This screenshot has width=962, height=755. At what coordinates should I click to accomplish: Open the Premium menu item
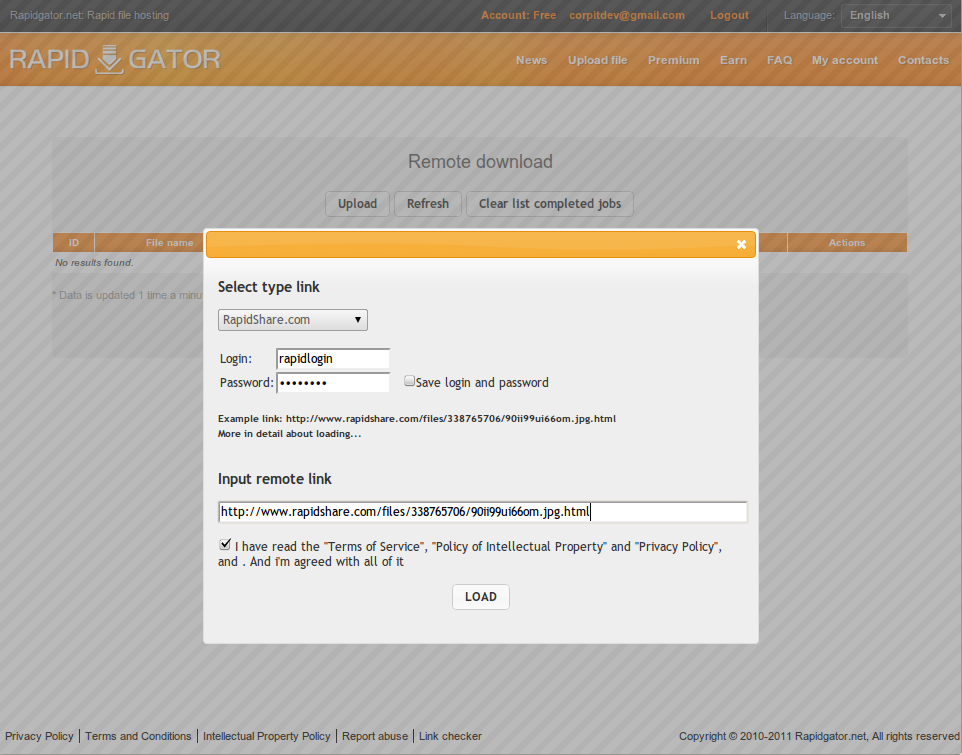[x=674, y=60]
